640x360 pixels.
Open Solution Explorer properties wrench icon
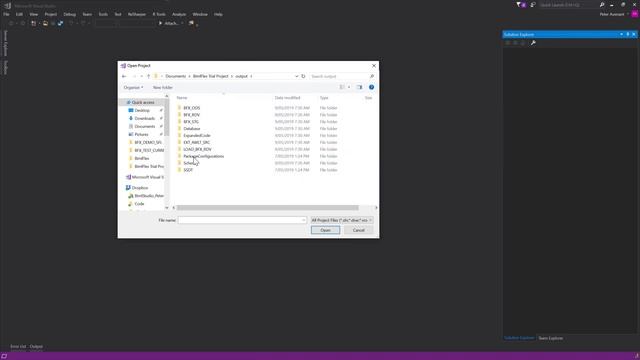click(x=533, y=43)
